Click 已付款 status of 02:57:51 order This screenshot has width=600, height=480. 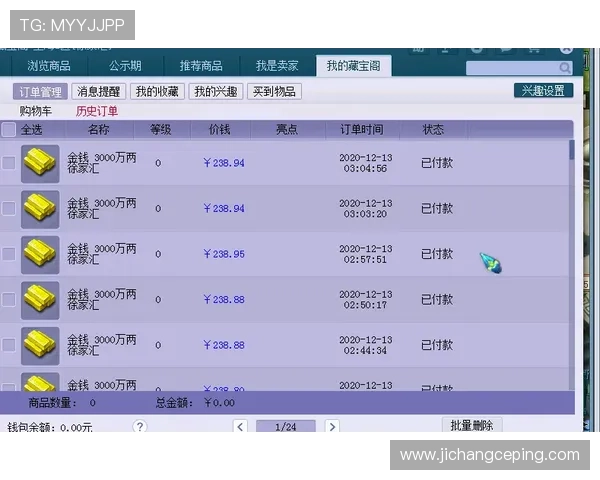tap(437, 254)
